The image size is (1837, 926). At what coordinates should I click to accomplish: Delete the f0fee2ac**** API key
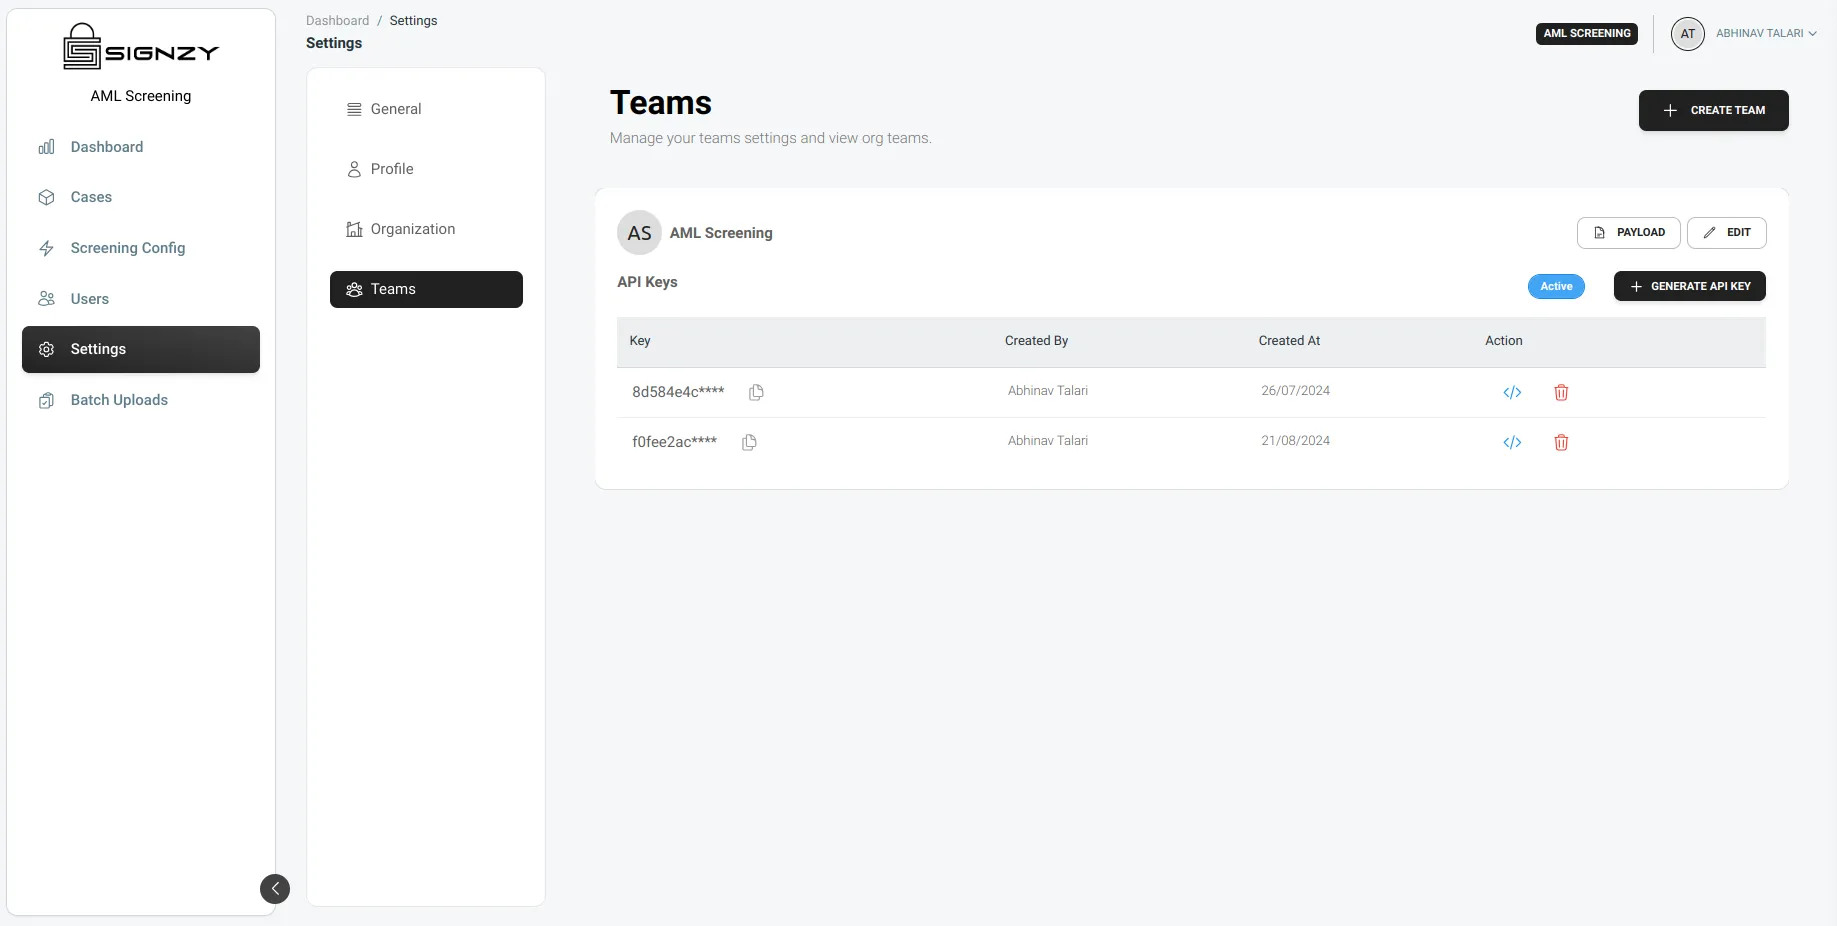point(1561,442)
